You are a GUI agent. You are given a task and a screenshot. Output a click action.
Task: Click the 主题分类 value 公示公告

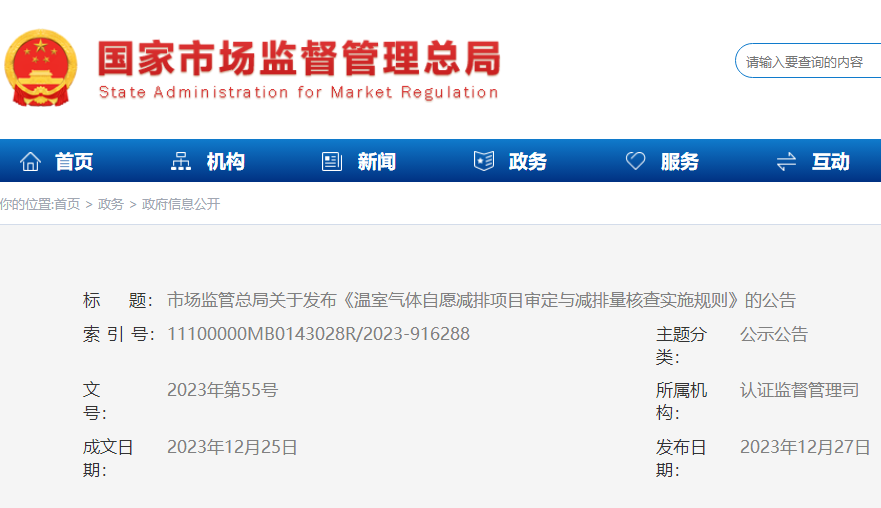click(x=774, y=334)
